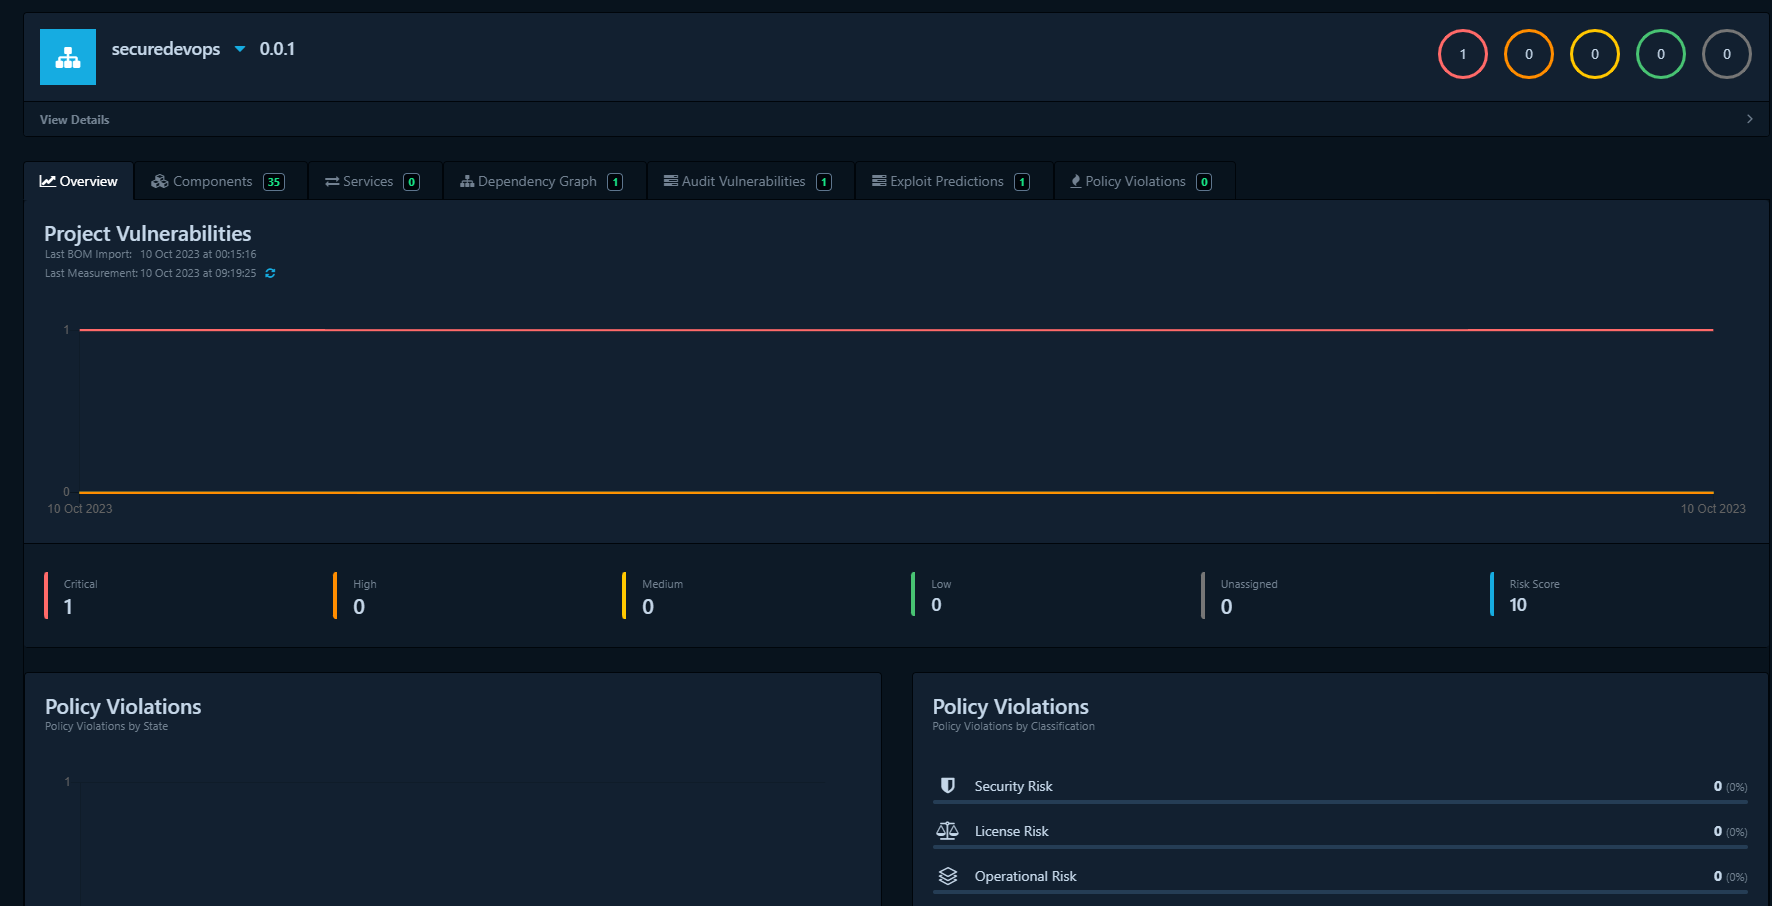Expand View Details using the right chevron

coord(1750,118)
